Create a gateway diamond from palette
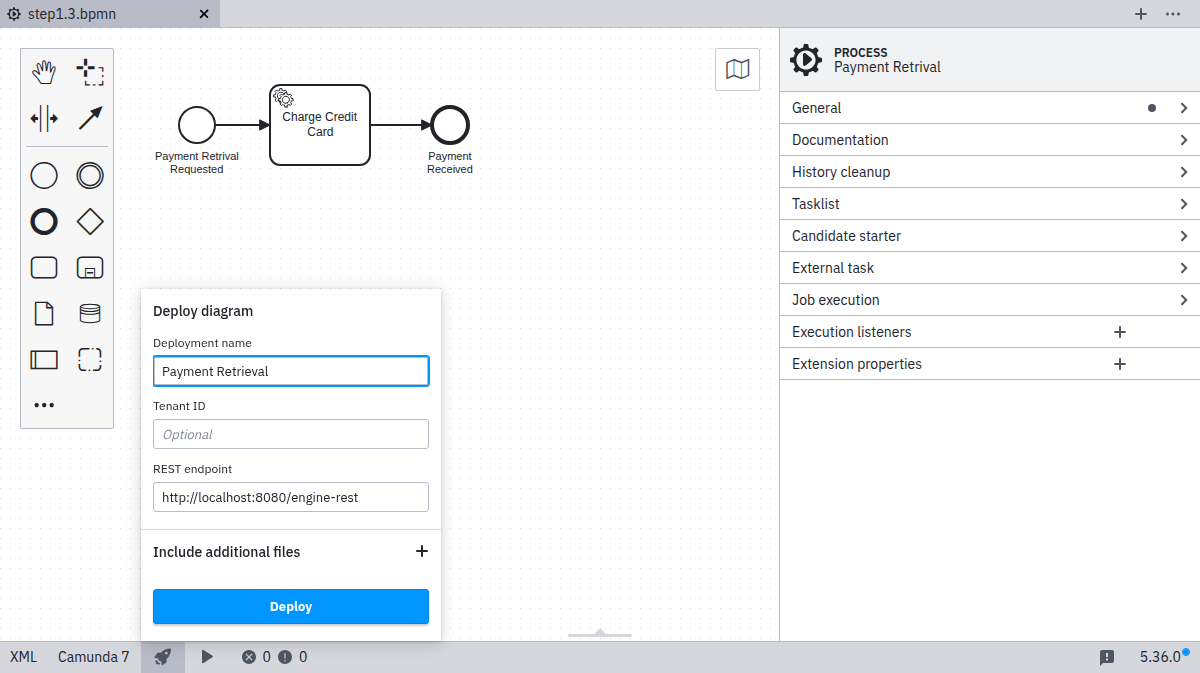The image size is (1200, 673). point(90,221)
